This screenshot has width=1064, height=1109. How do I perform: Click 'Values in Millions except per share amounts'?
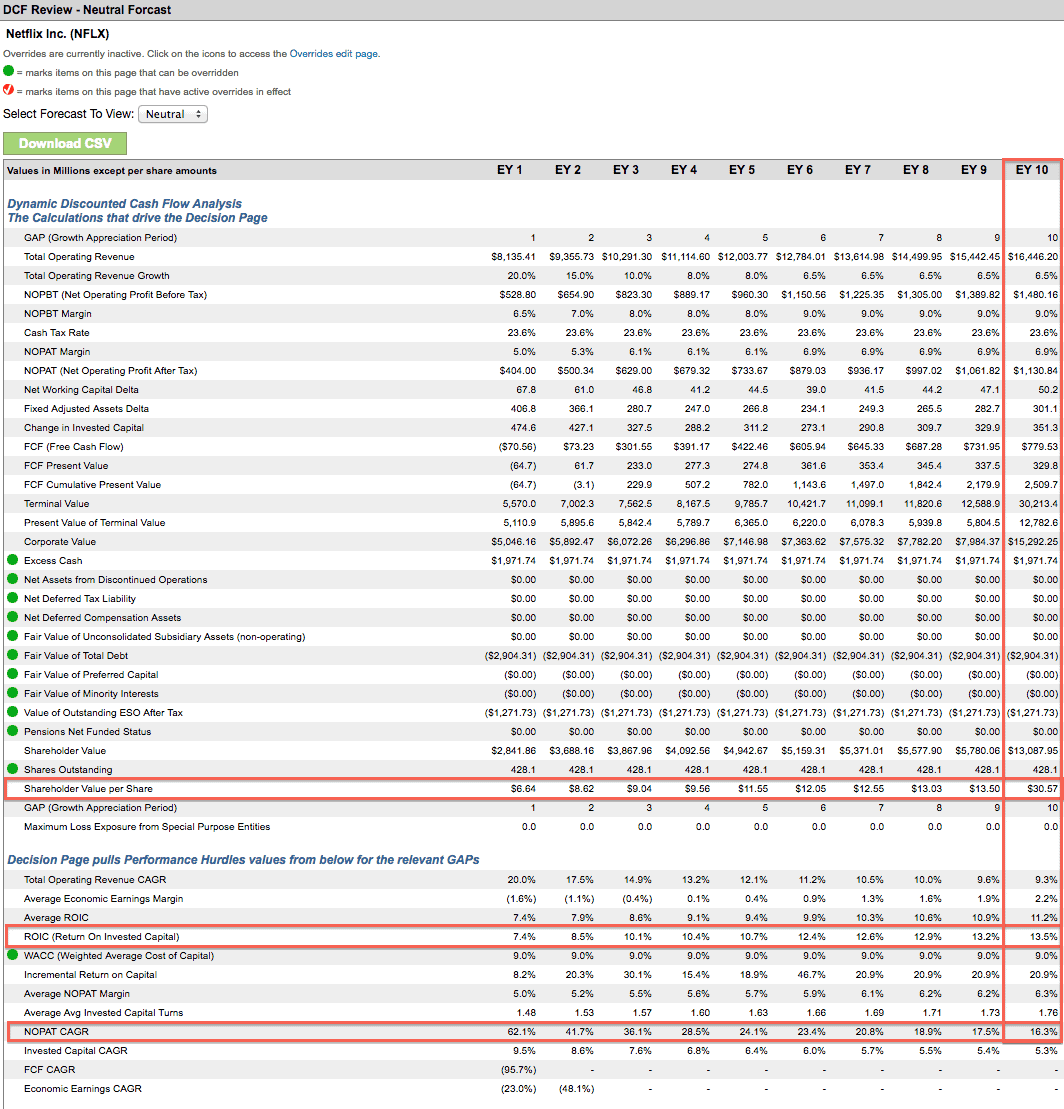112,170
